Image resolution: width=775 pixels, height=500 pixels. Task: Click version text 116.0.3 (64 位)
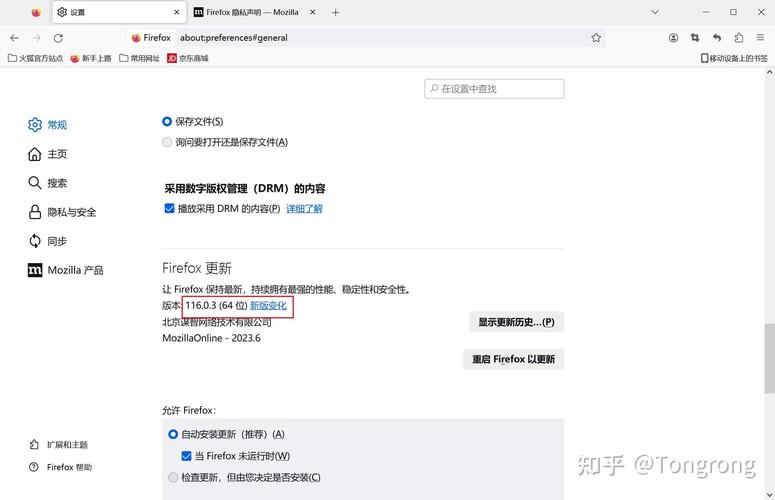[x=216, y=305]
